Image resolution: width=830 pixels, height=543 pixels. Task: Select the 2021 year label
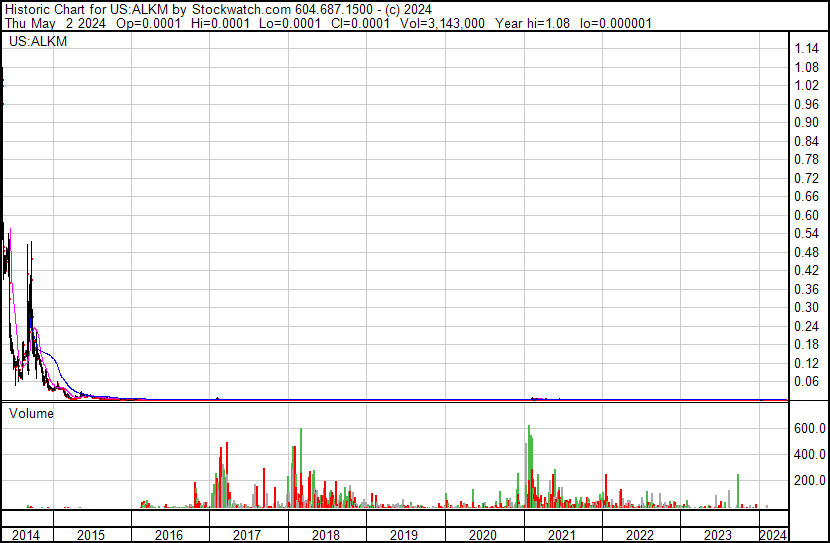pos(562,535)
